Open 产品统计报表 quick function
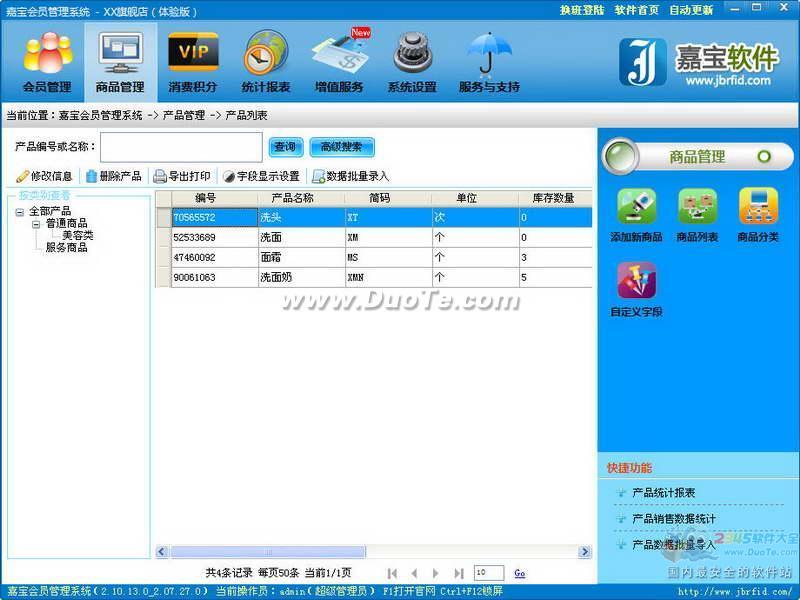Viewport: 800px width, 600px height. (663, 493)
